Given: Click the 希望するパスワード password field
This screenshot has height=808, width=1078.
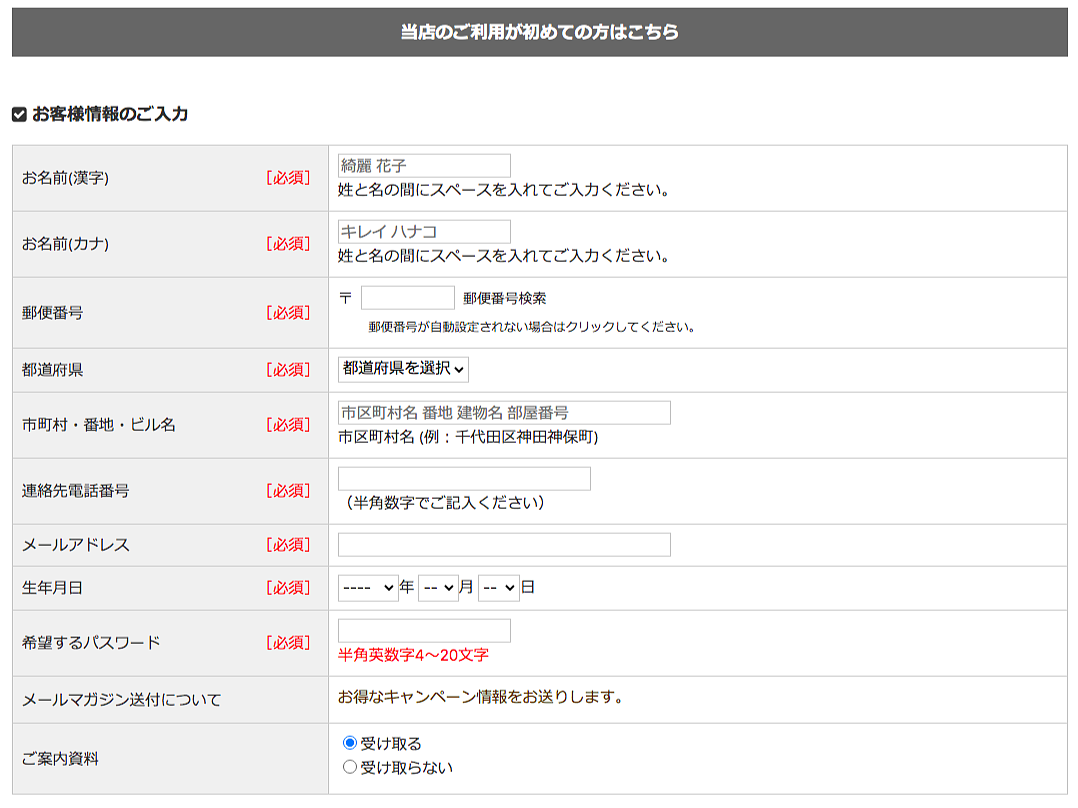Looking at the screenshot, I should (x=424, y=631).
